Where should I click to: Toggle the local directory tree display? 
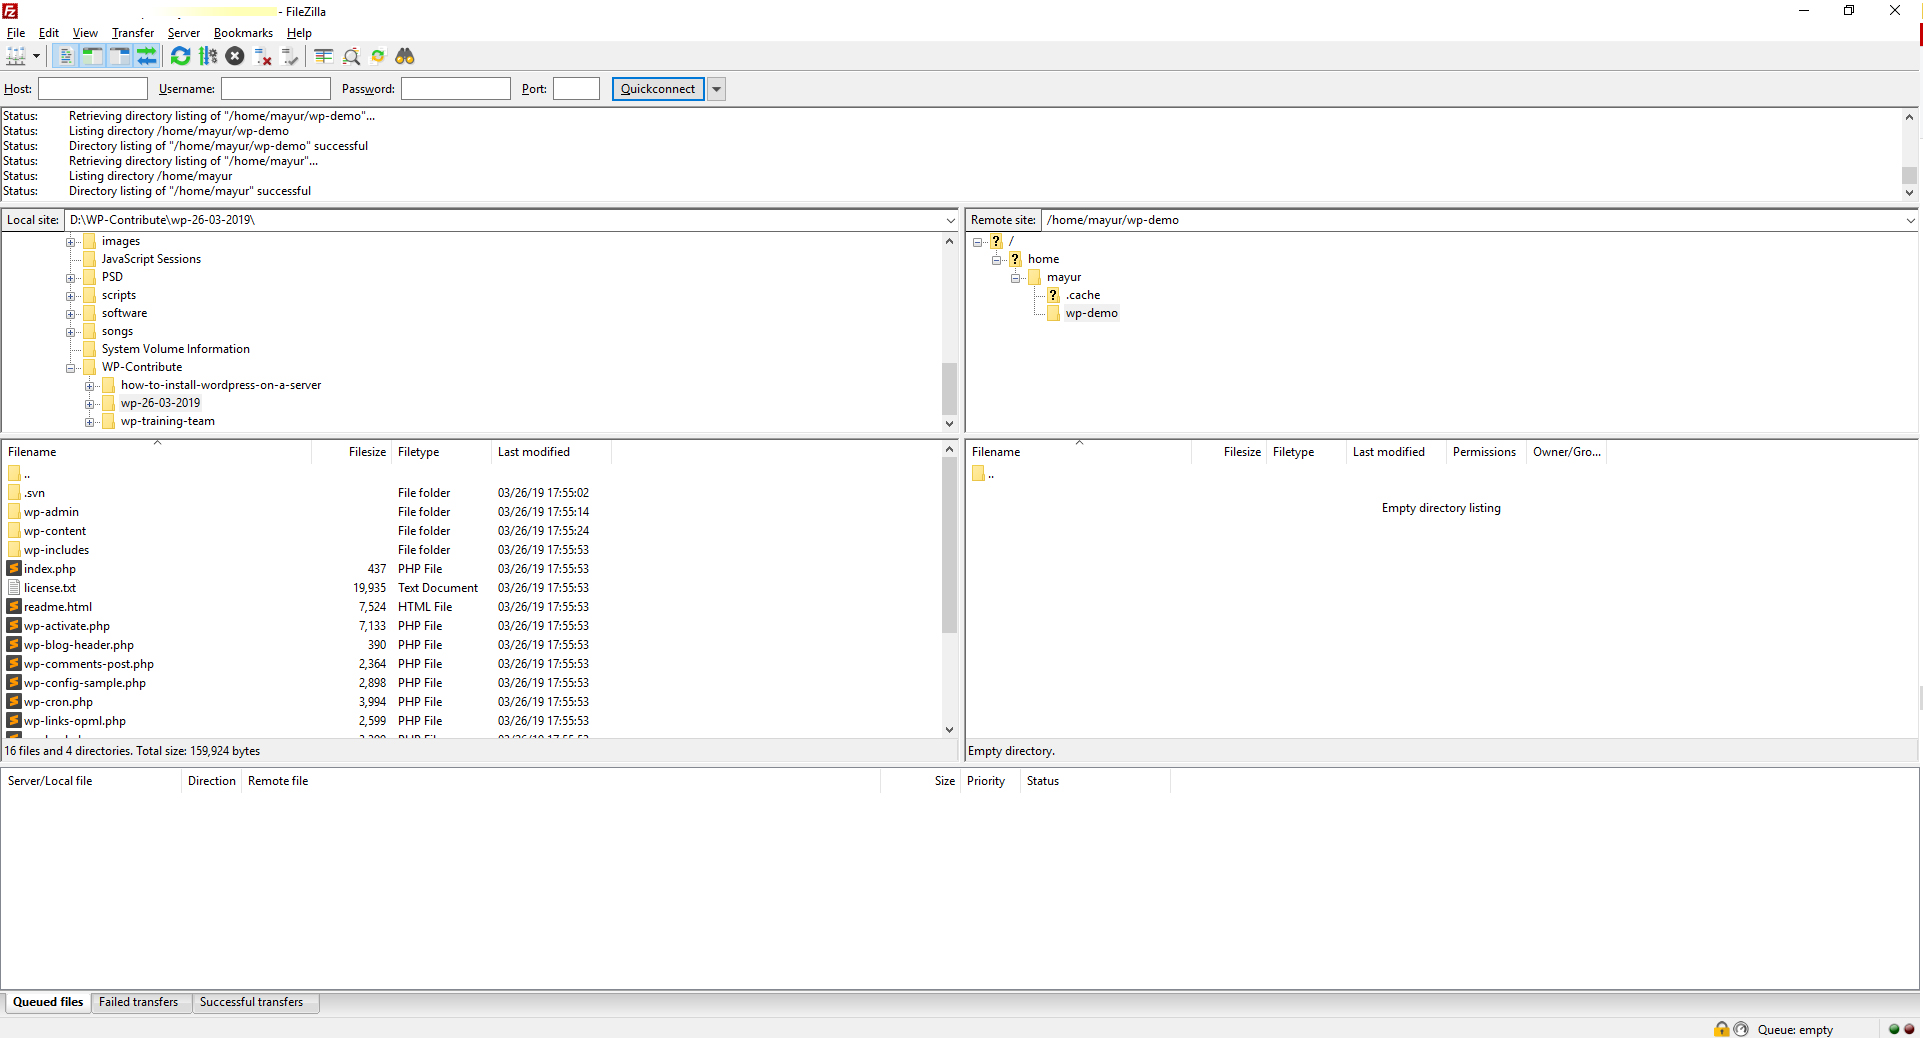92,56
